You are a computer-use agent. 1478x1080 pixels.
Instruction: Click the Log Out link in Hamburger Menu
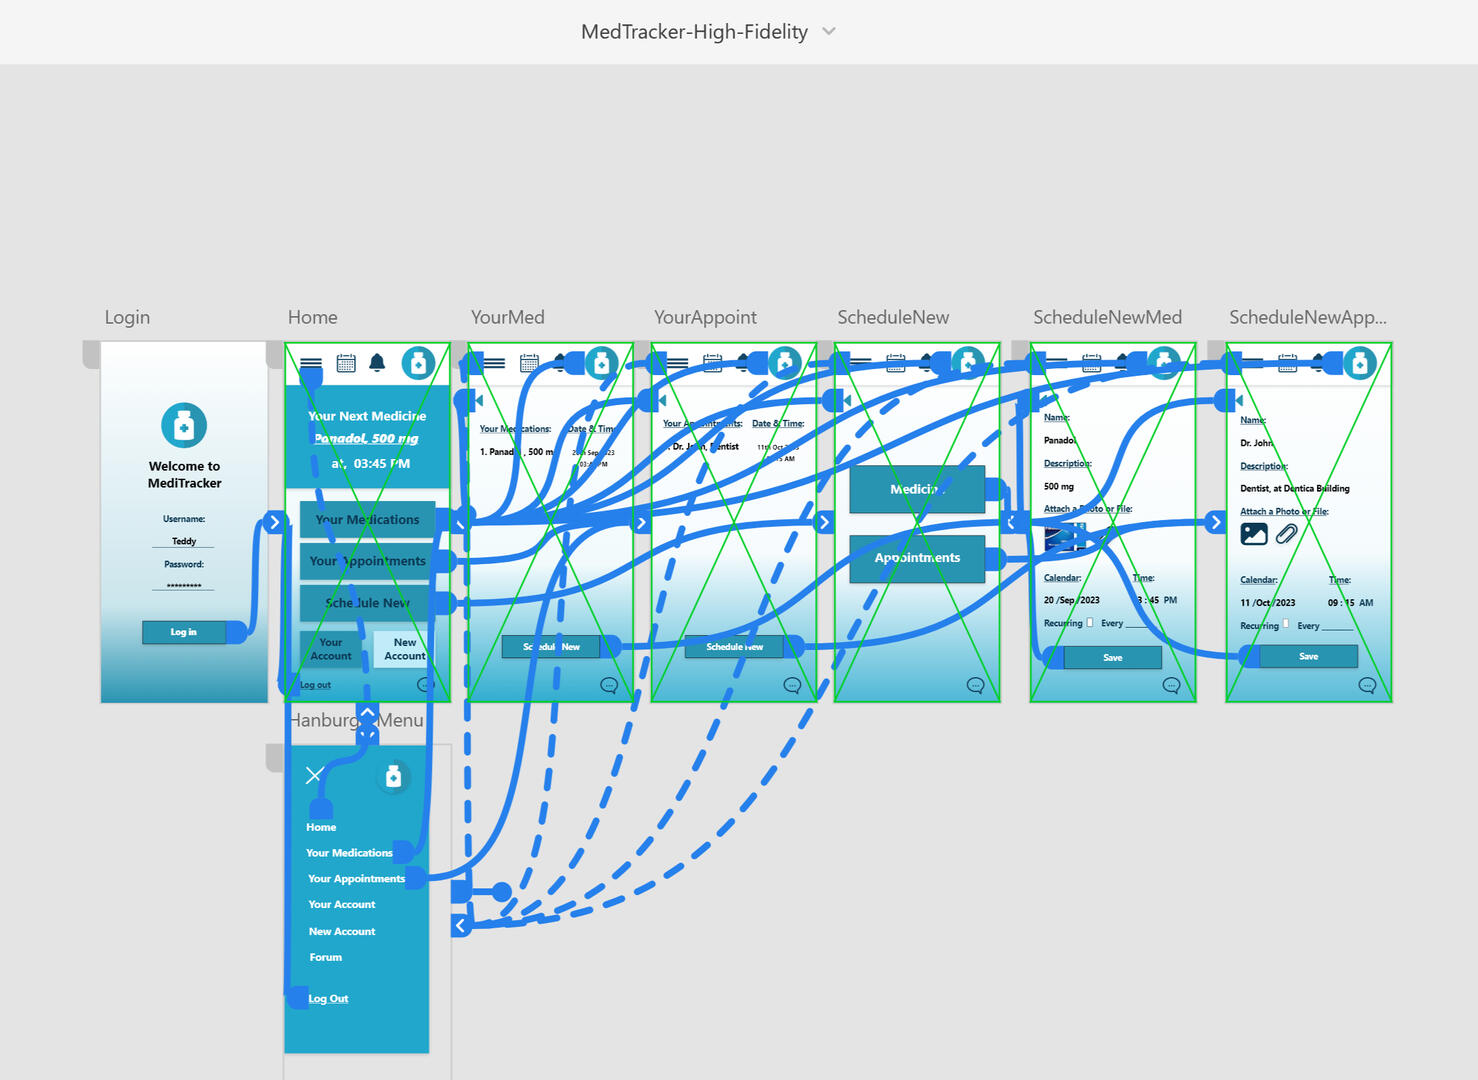coord(328,998)
